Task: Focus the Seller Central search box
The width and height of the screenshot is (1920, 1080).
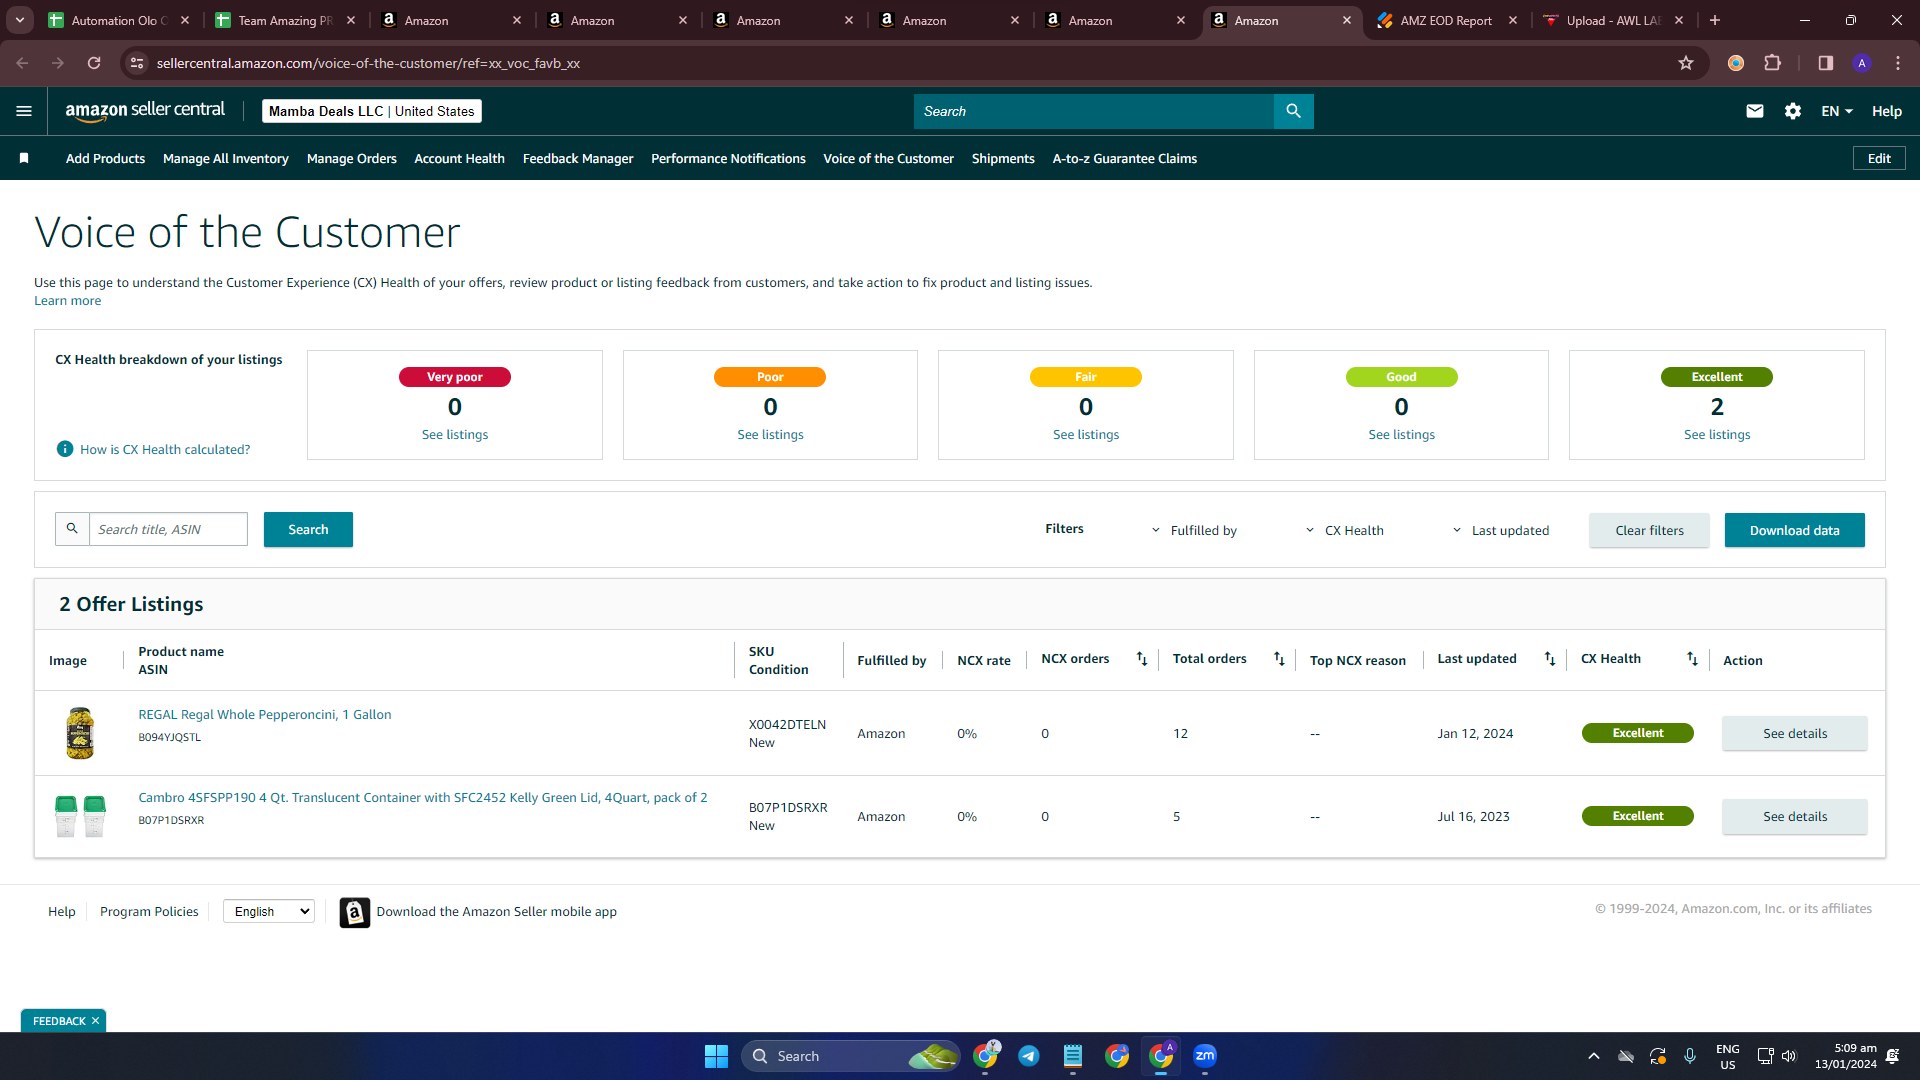Action: coord(1094,111)
